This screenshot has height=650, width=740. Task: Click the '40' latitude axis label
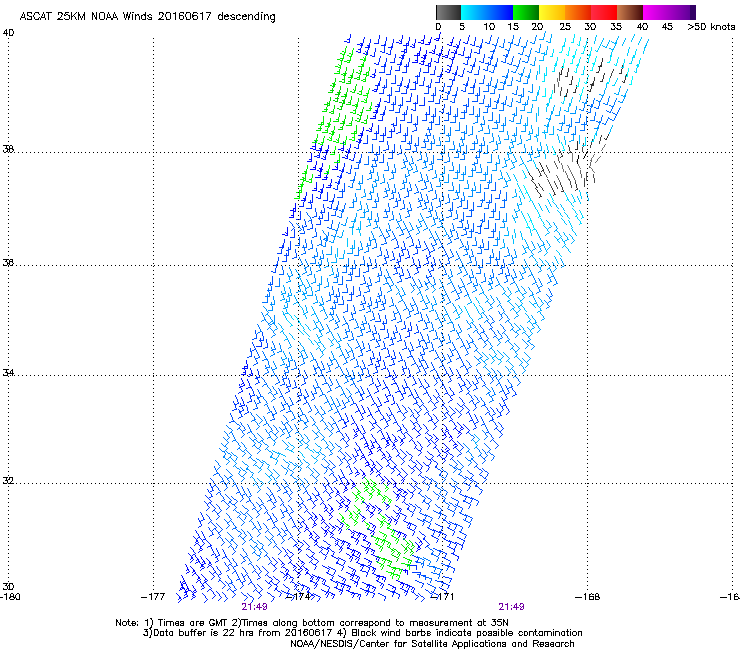click(8, 33)
